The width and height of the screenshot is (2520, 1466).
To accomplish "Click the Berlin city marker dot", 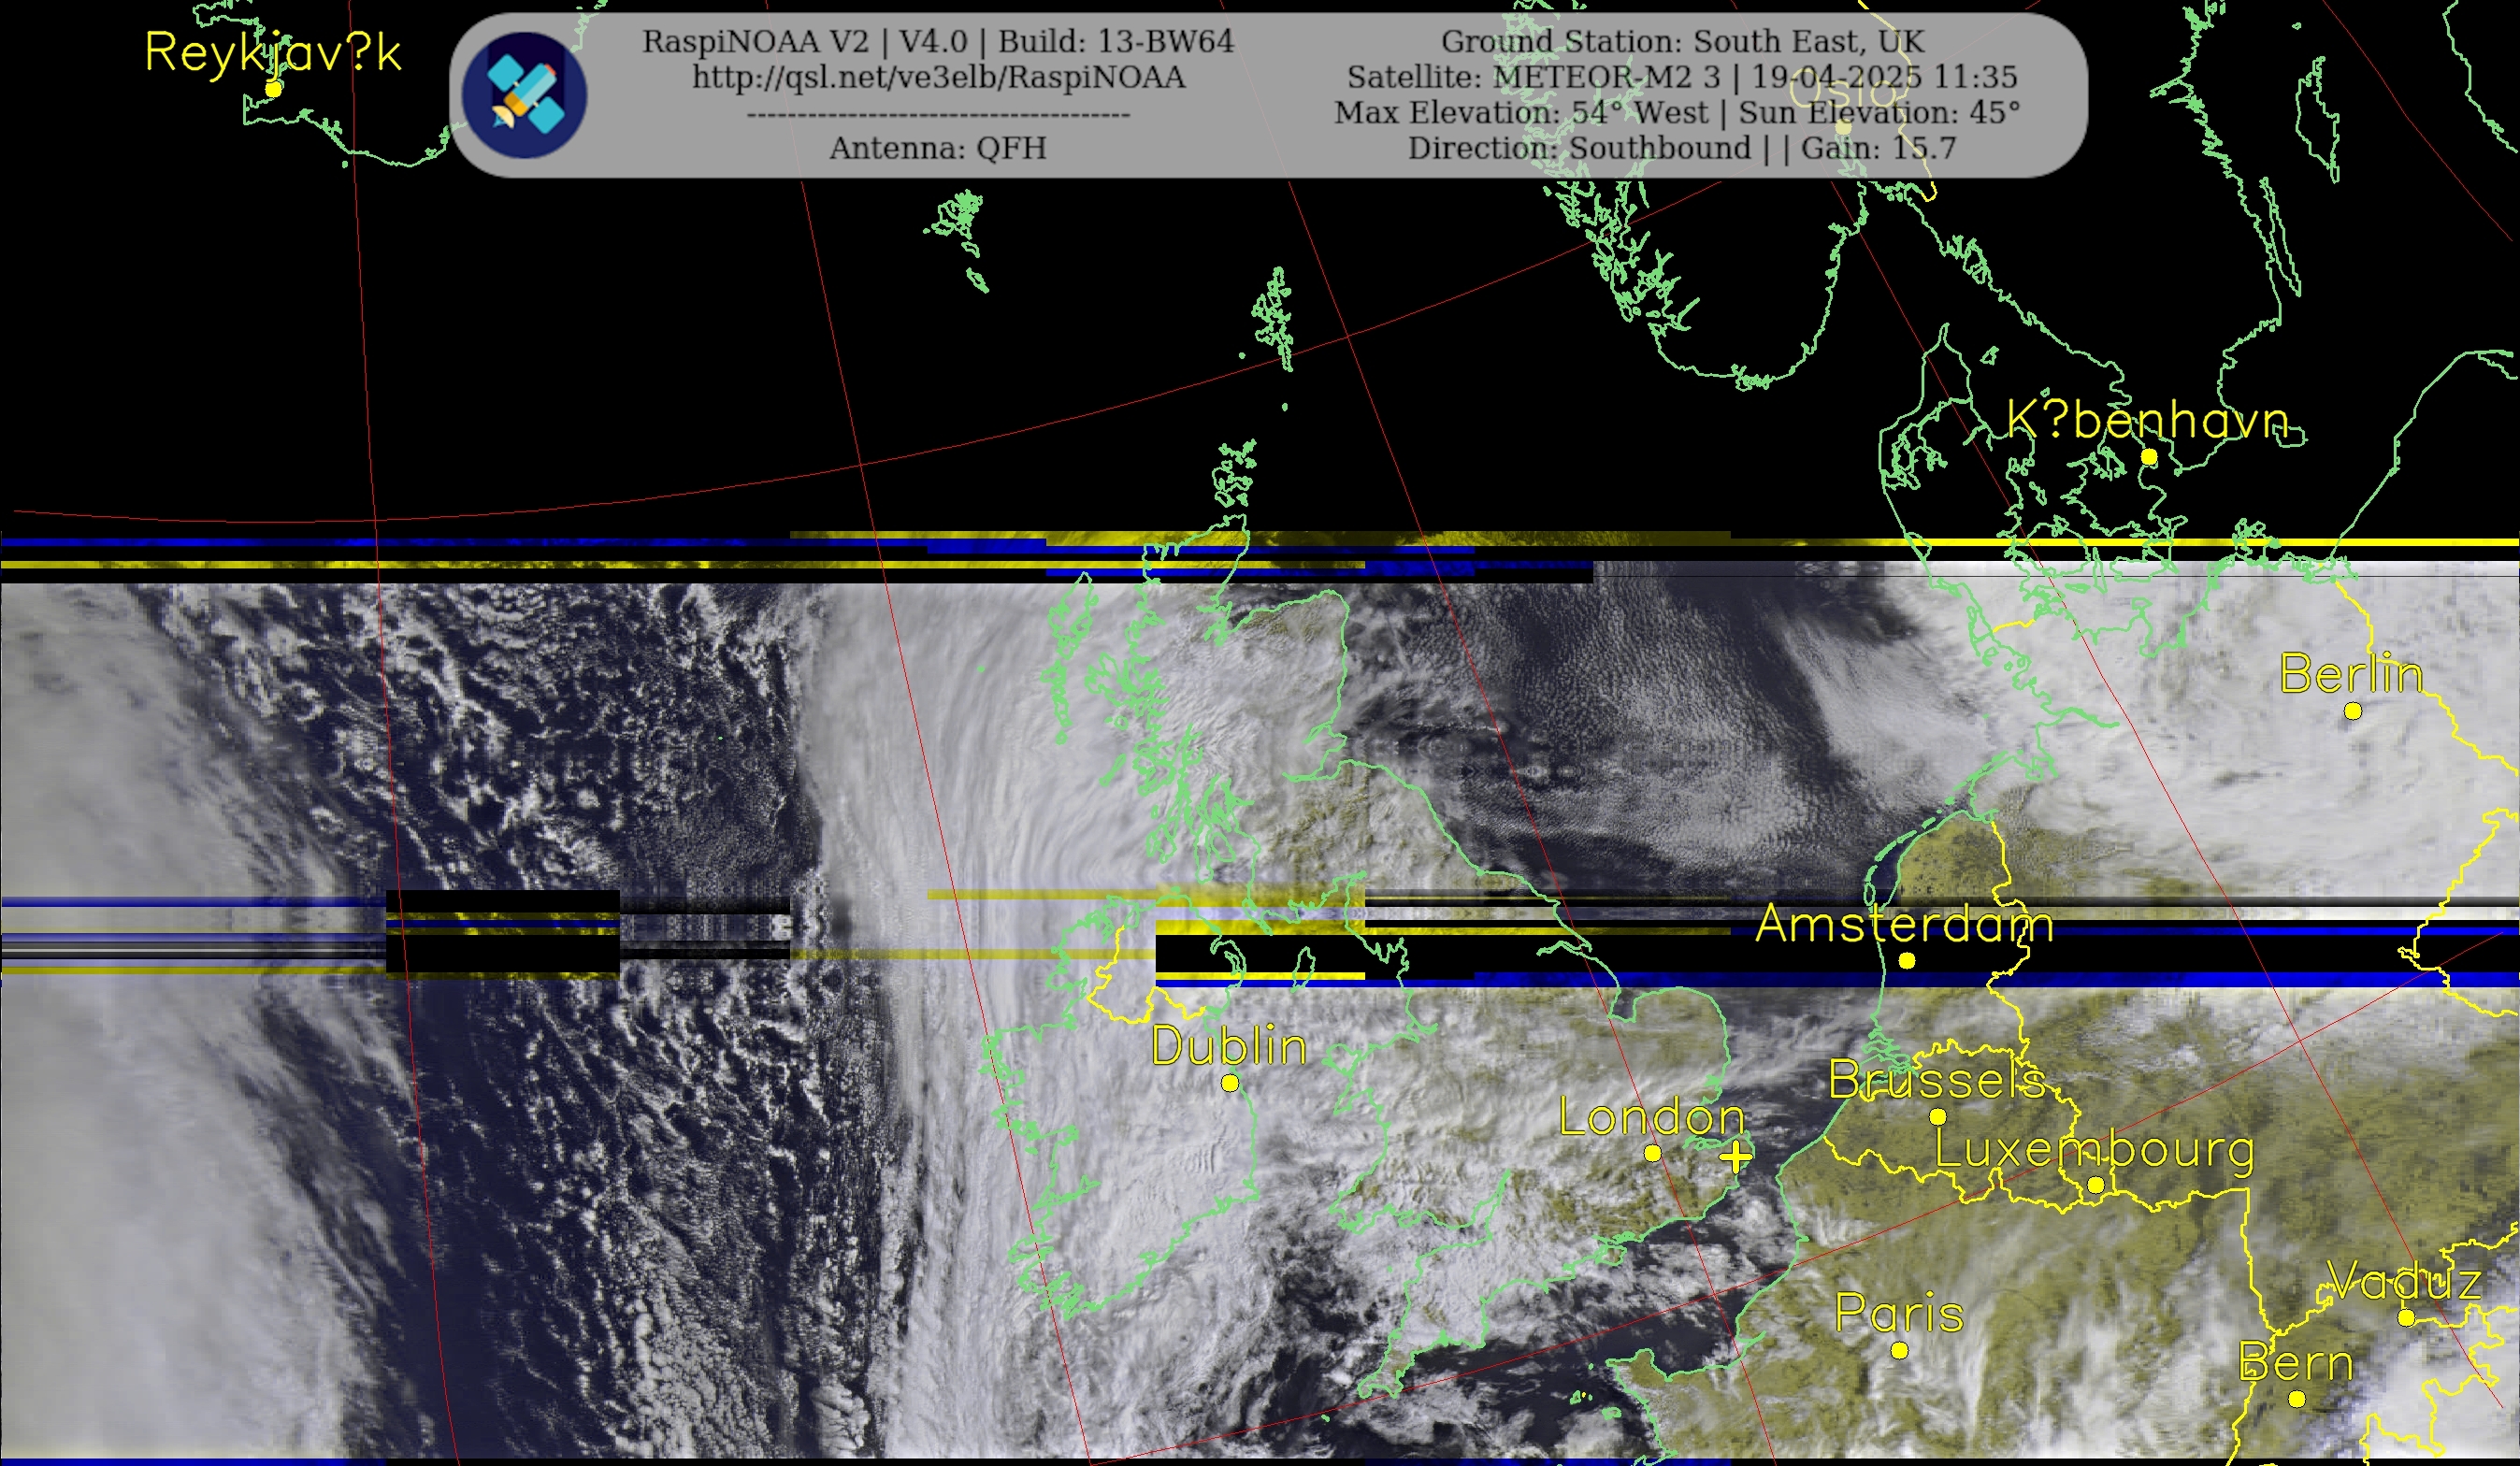I will [2353, 711].
